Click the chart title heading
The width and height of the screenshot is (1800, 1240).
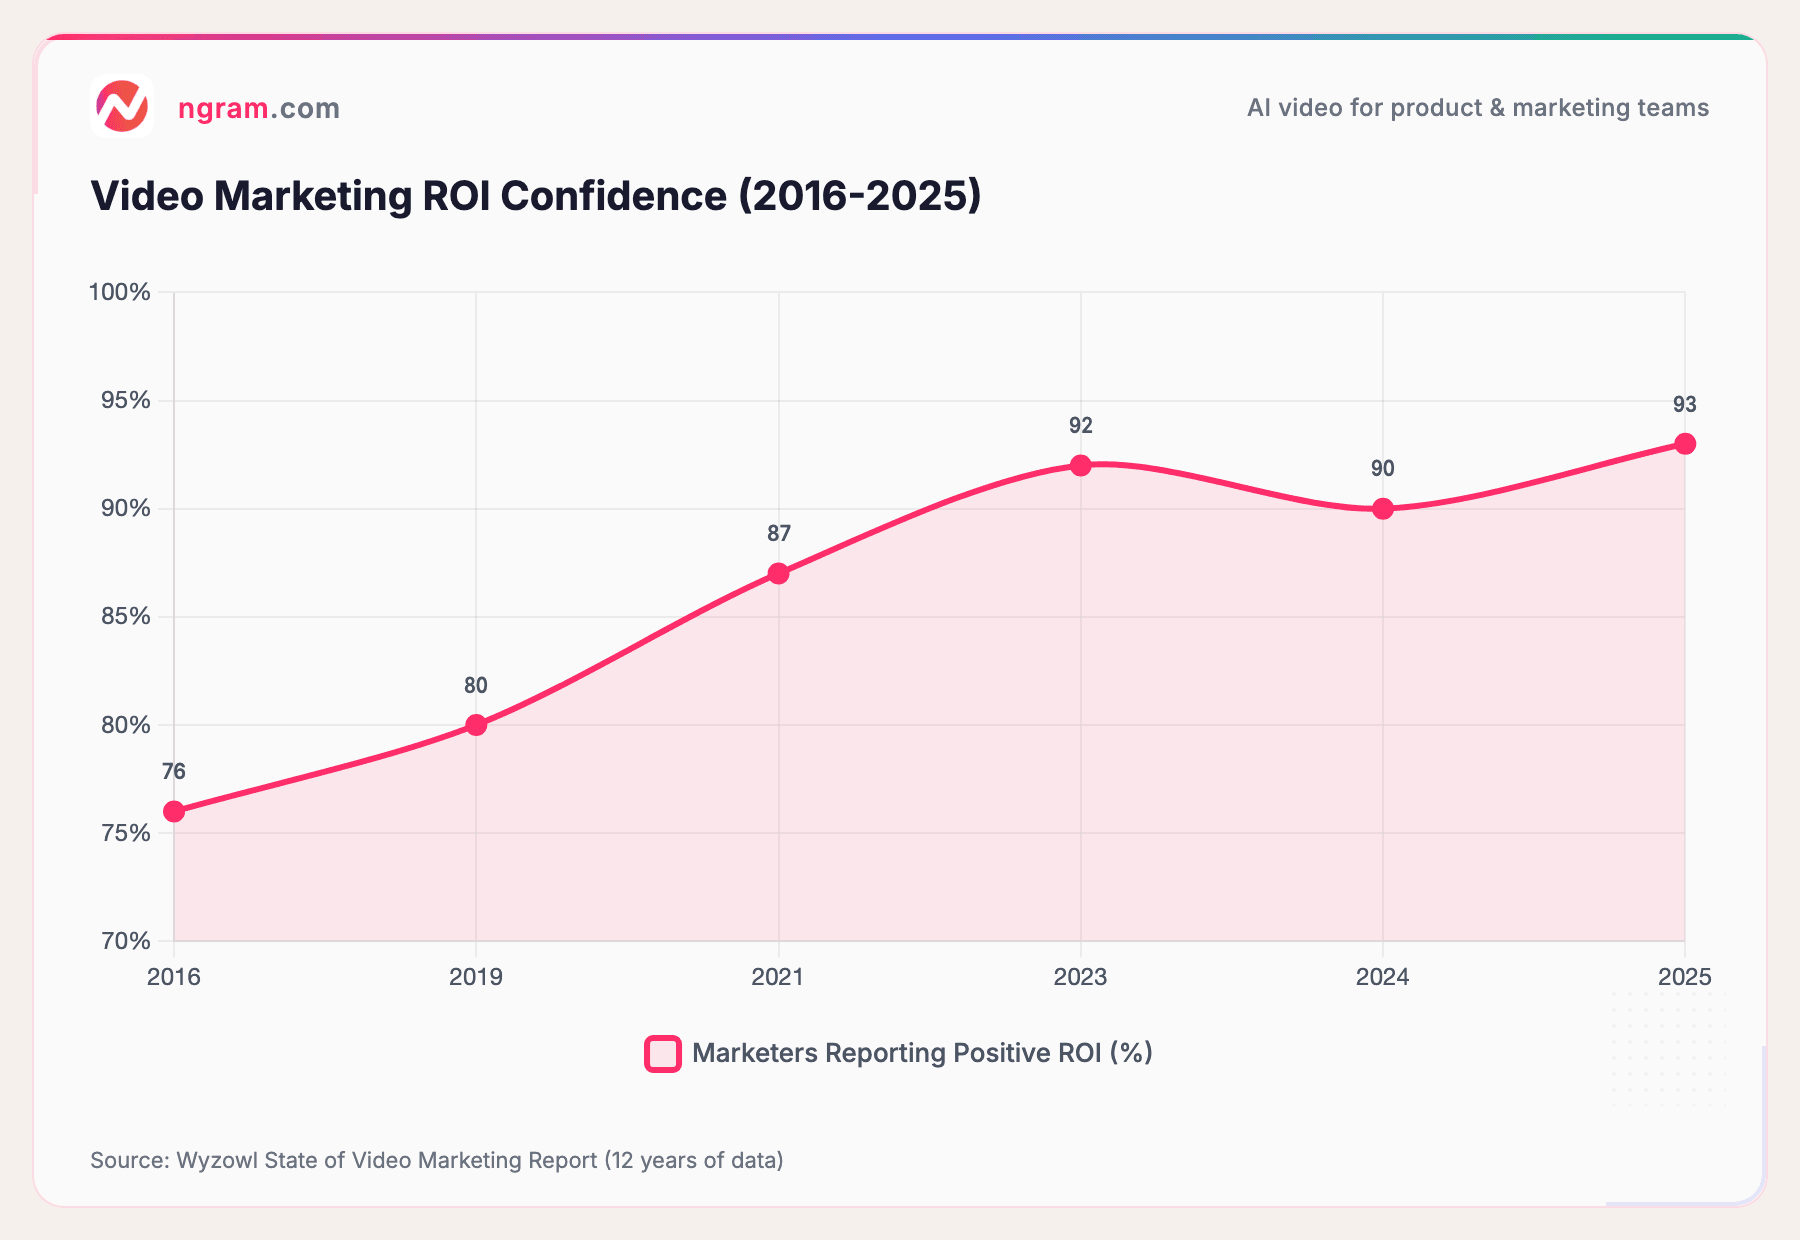pos(536,197)
